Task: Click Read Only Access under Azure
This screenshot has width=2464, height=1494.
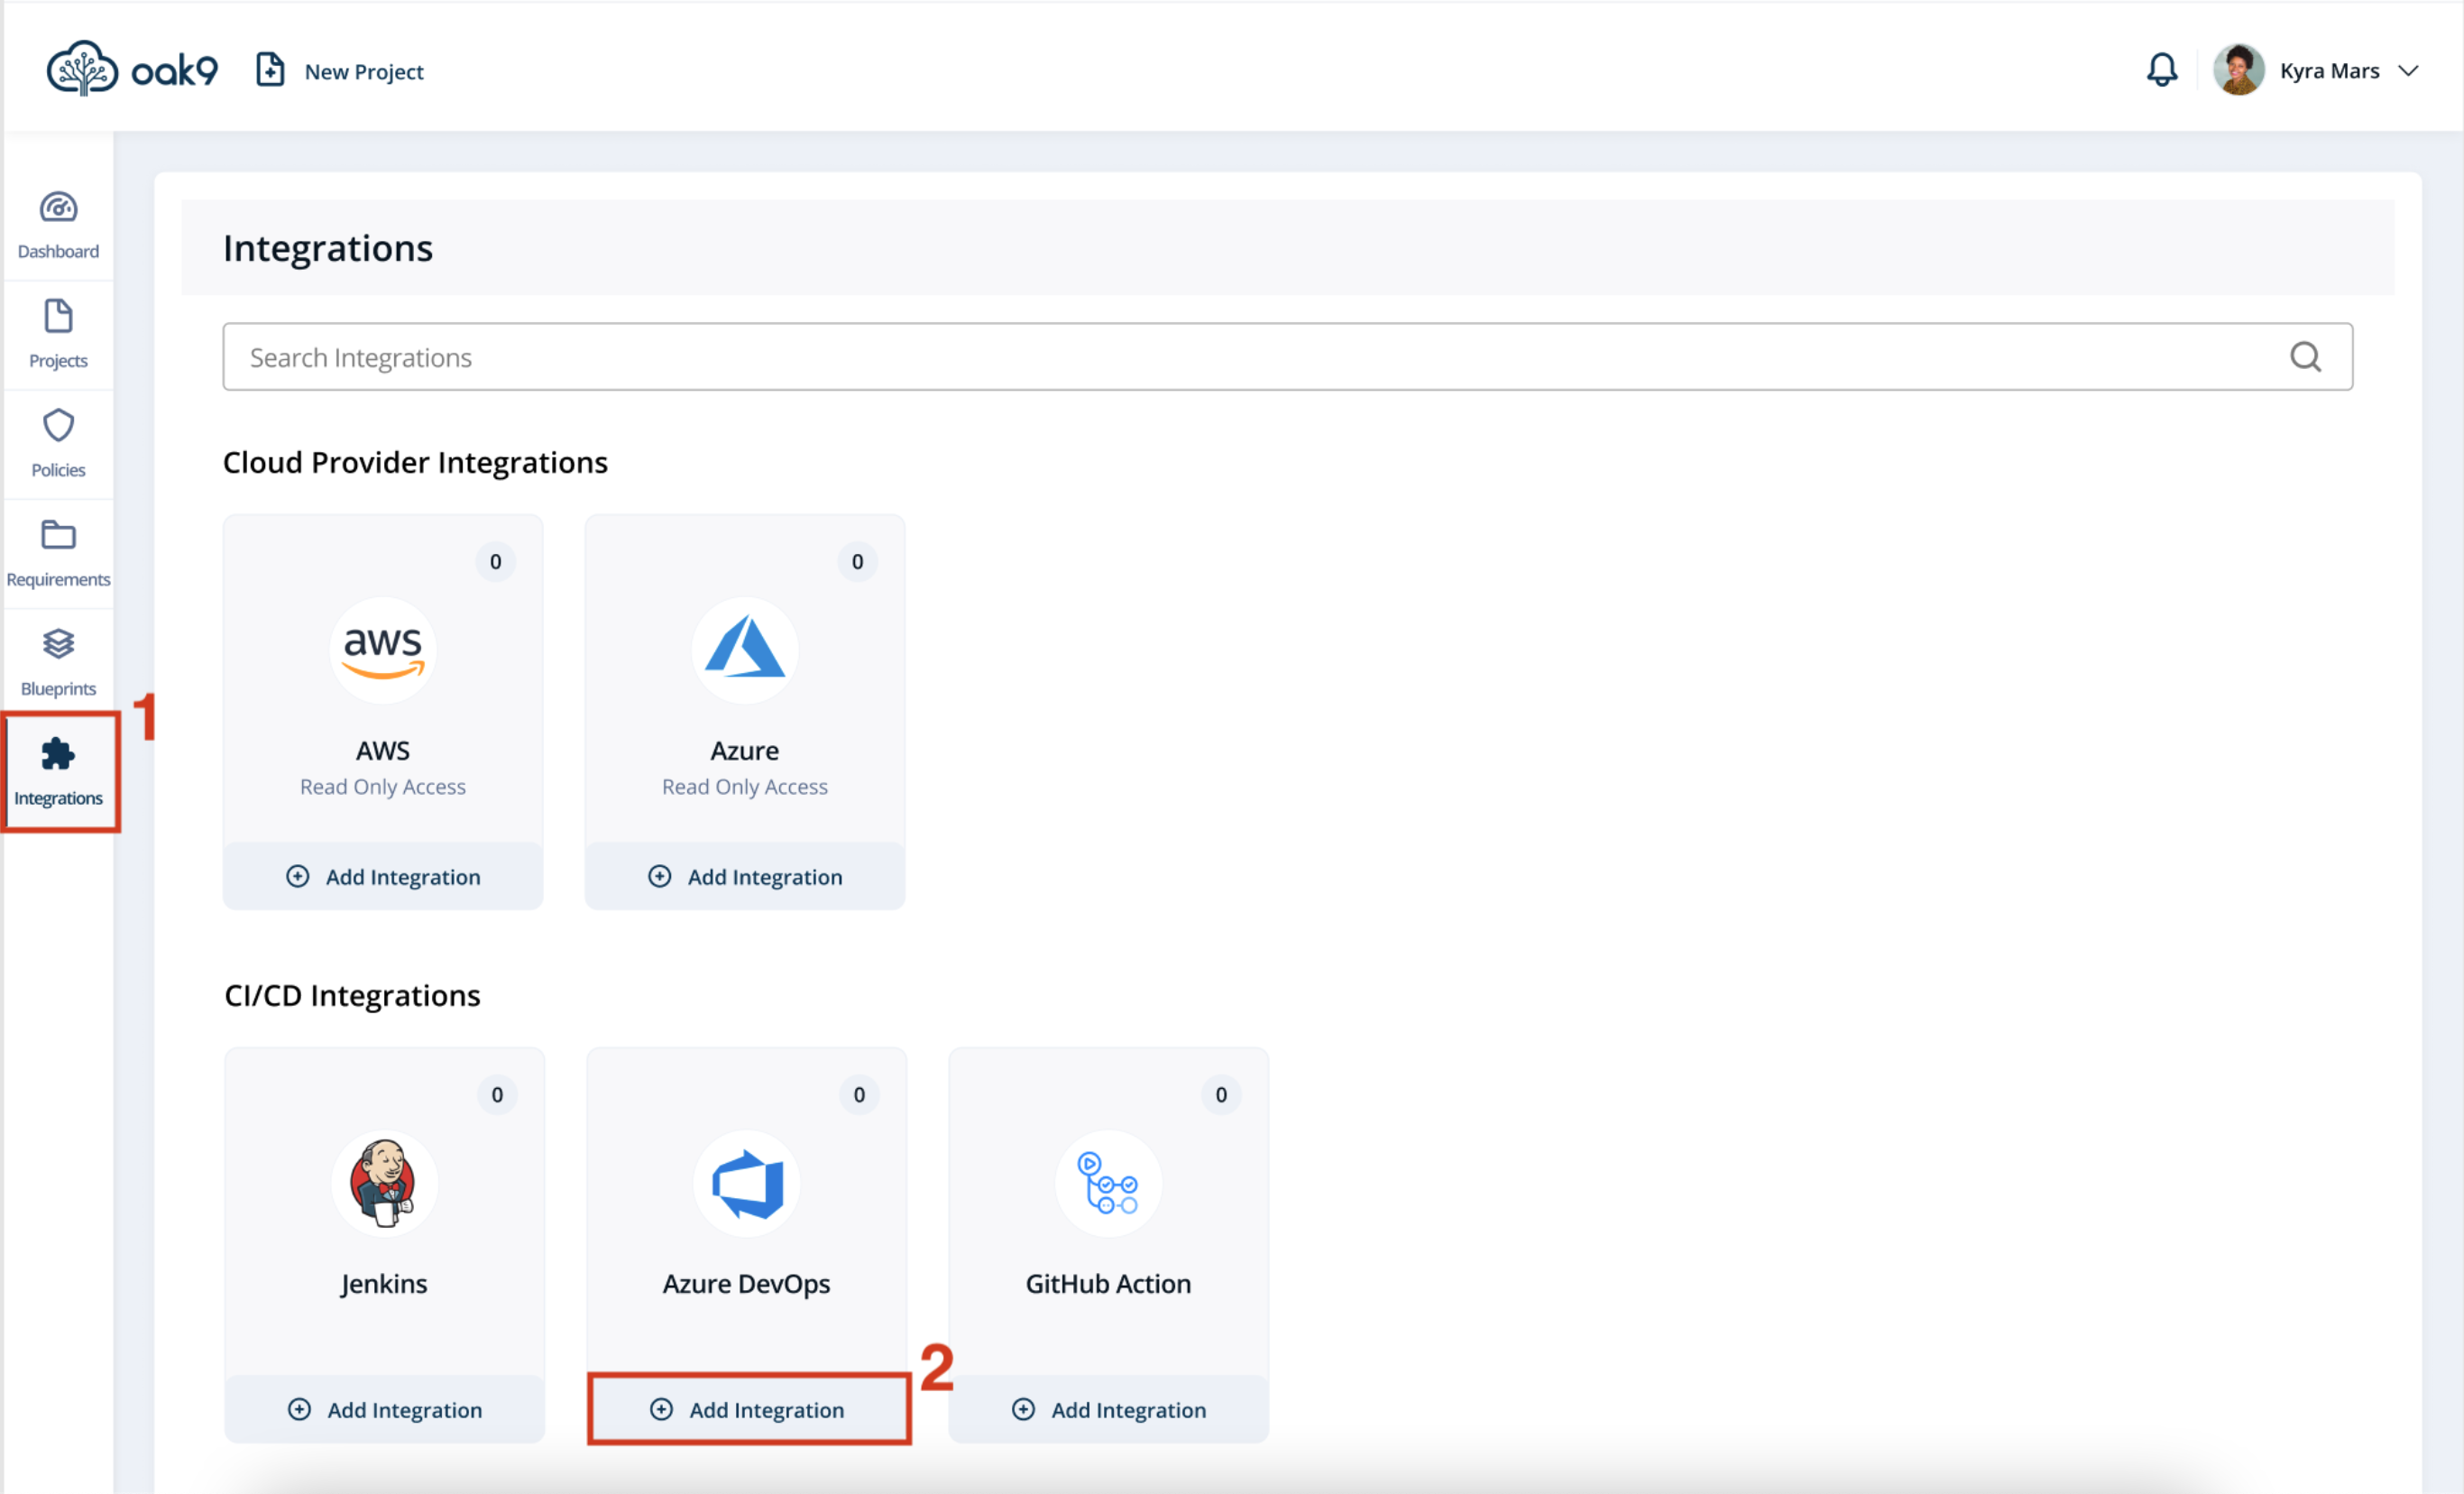Action: pyautogui.click(x=745, y=787)
